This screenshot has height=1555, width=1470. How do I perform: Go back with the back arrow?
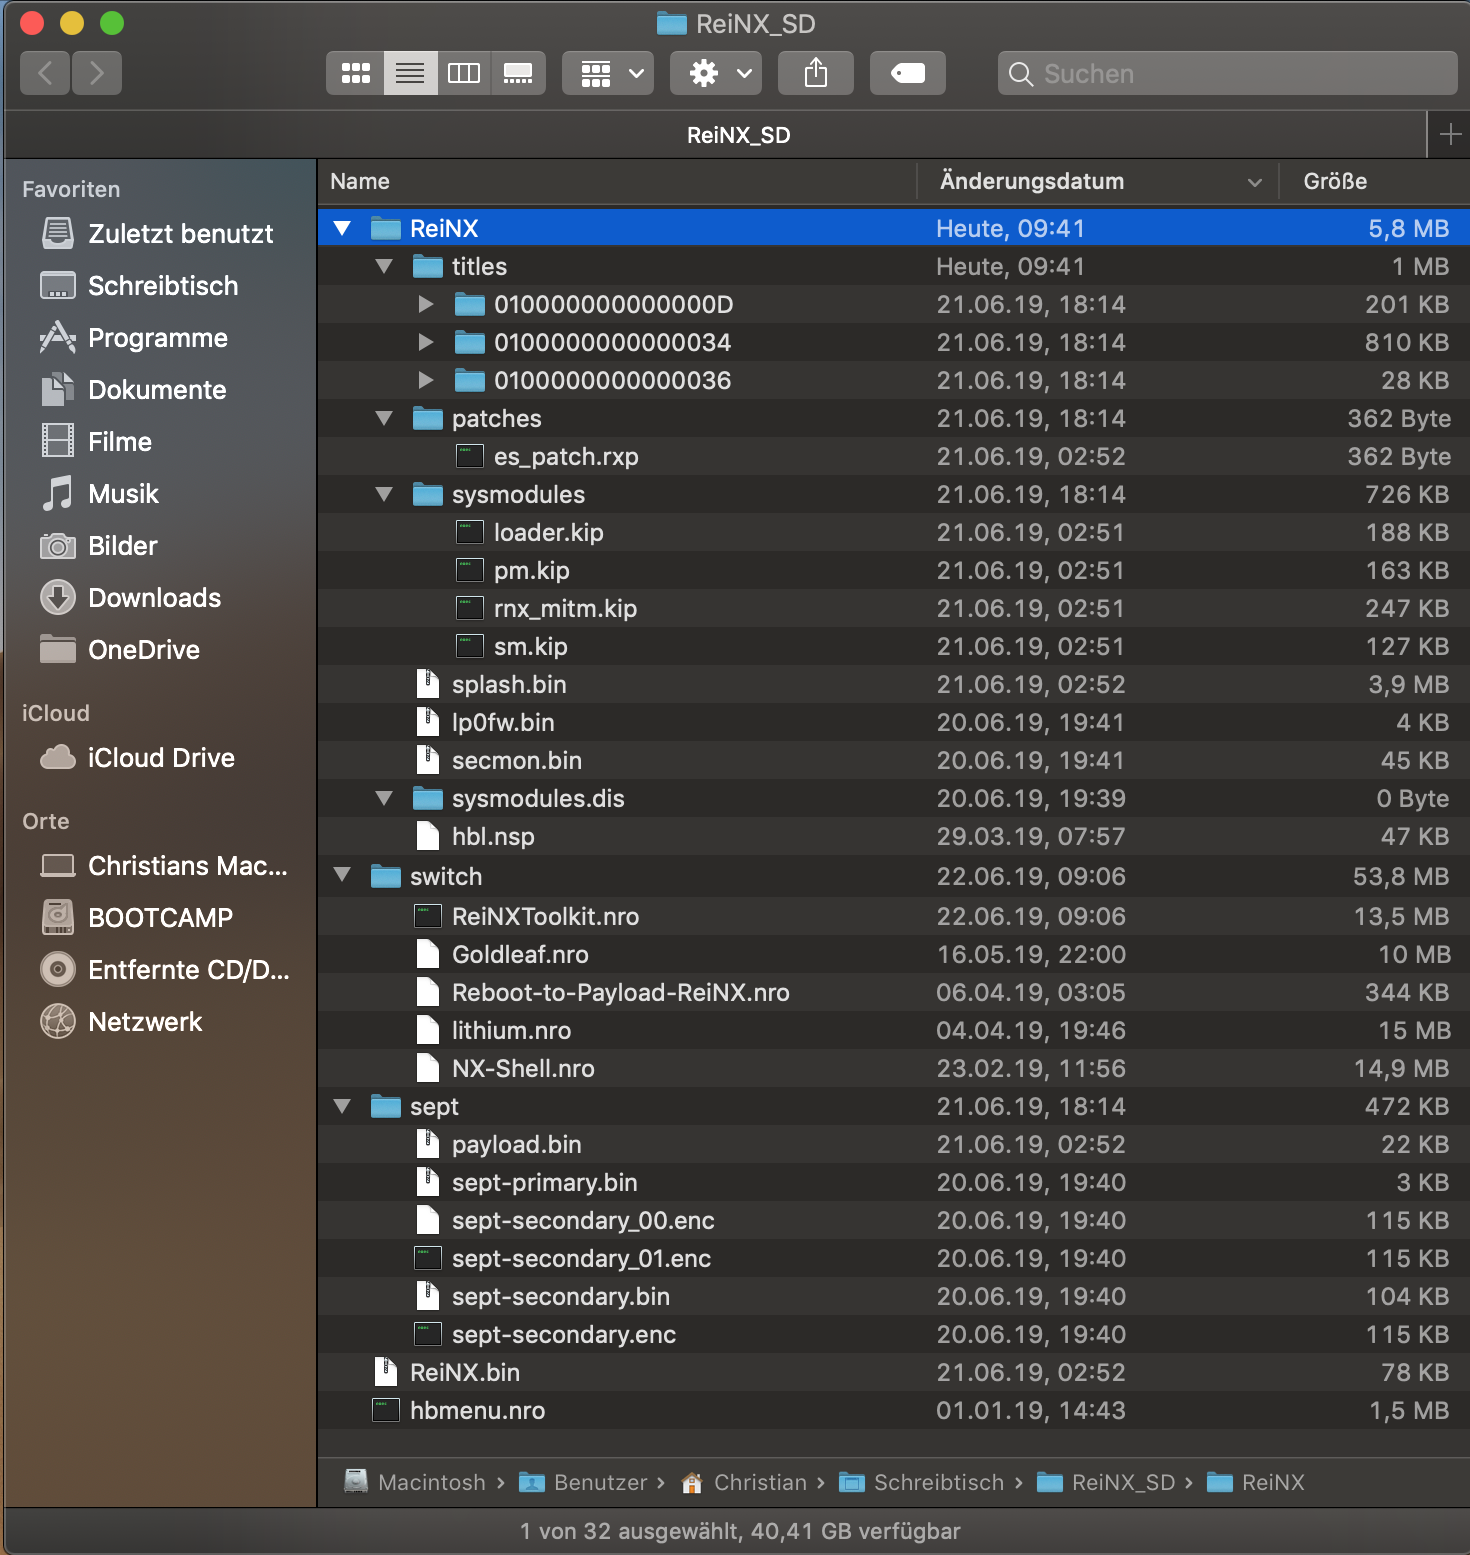(x=45, y=73)
